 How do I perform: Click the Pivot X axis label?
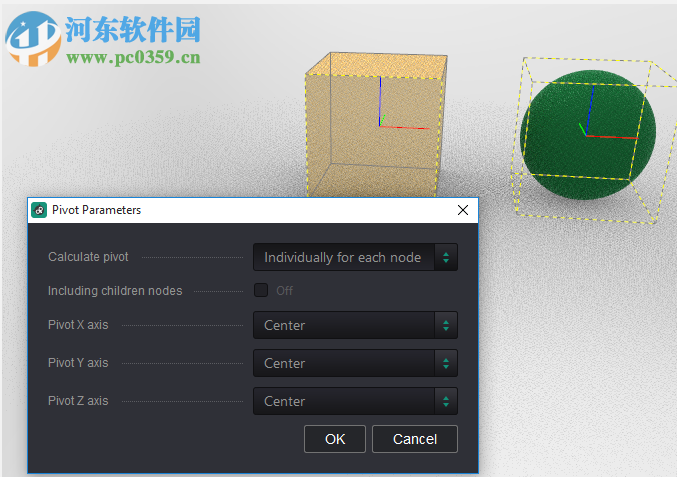pos(78,325)
